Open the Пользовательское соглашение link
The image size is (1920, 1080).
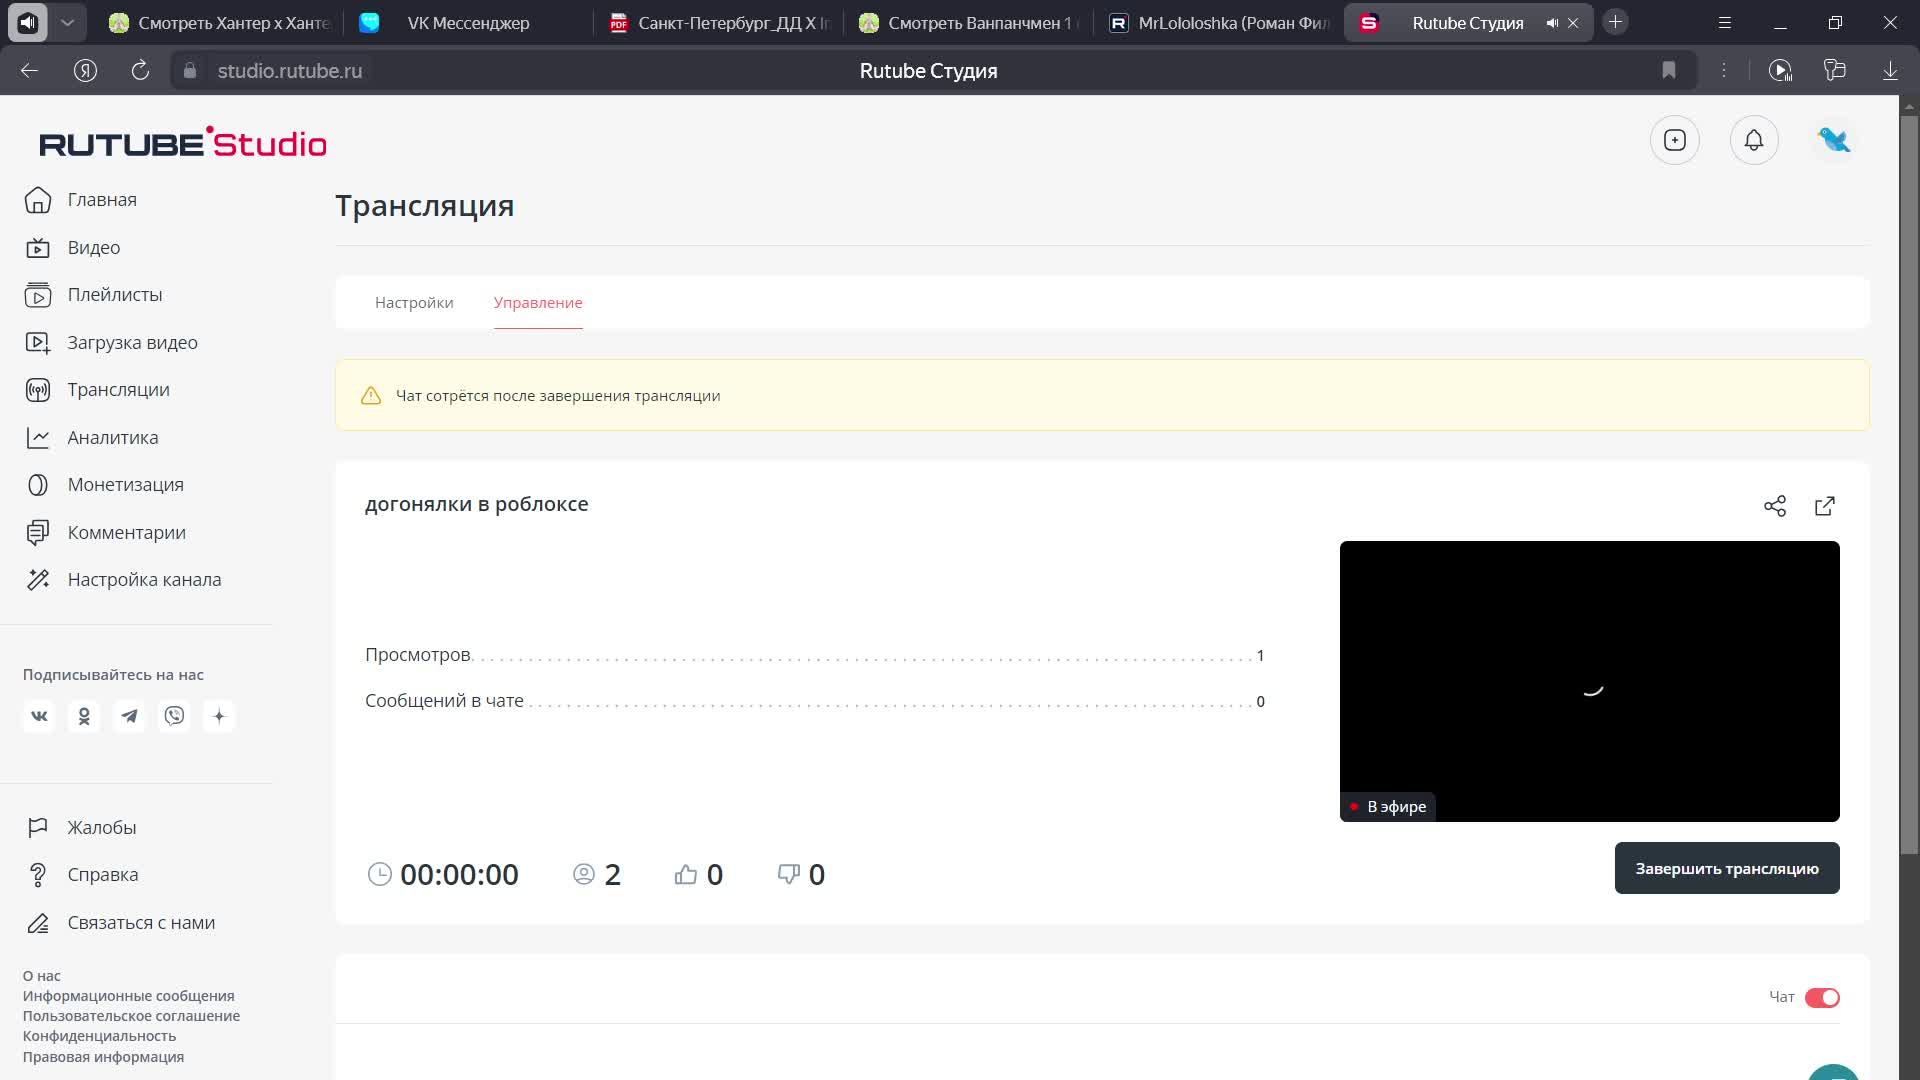click(131, 1016)
